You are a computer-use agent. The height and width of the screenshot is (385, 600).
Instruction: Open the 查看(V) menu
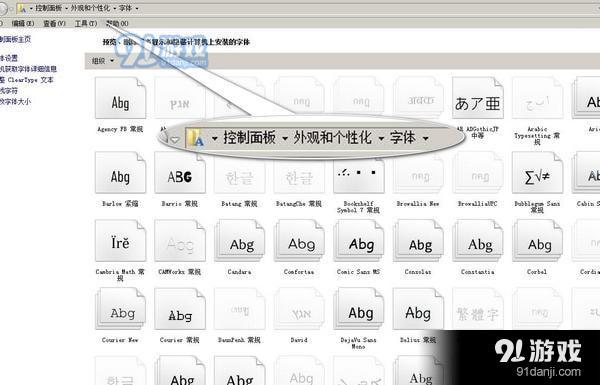pos(54,24)
